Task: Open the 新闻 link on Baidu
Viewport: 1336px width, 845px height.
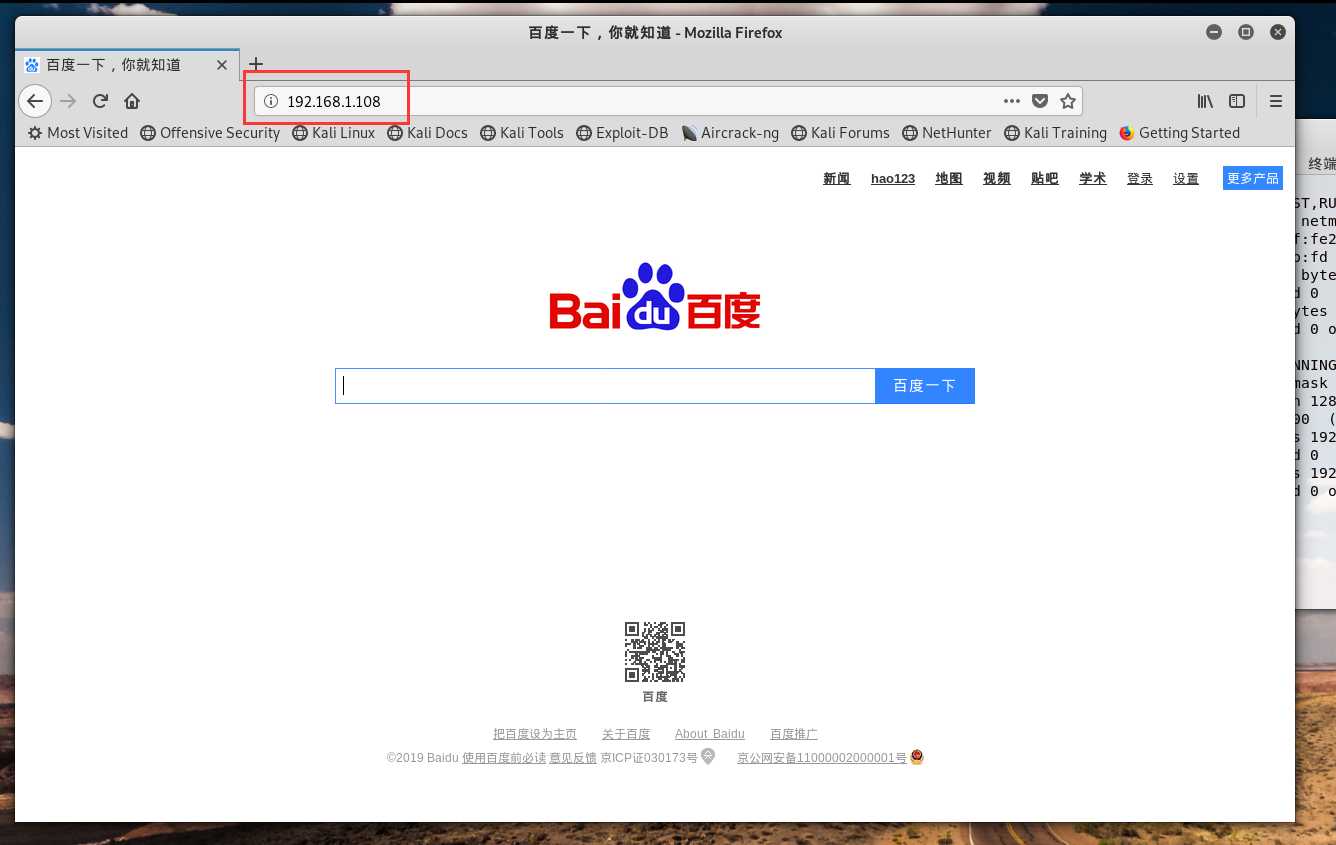Action: (837, 179)
